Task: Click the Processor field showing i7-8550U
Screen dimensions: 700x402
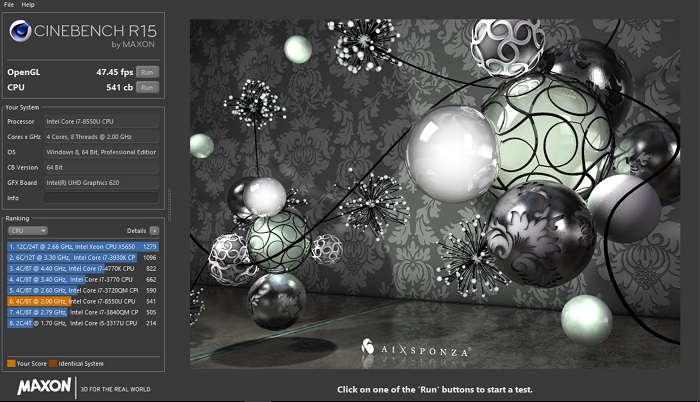Action: 101,121
